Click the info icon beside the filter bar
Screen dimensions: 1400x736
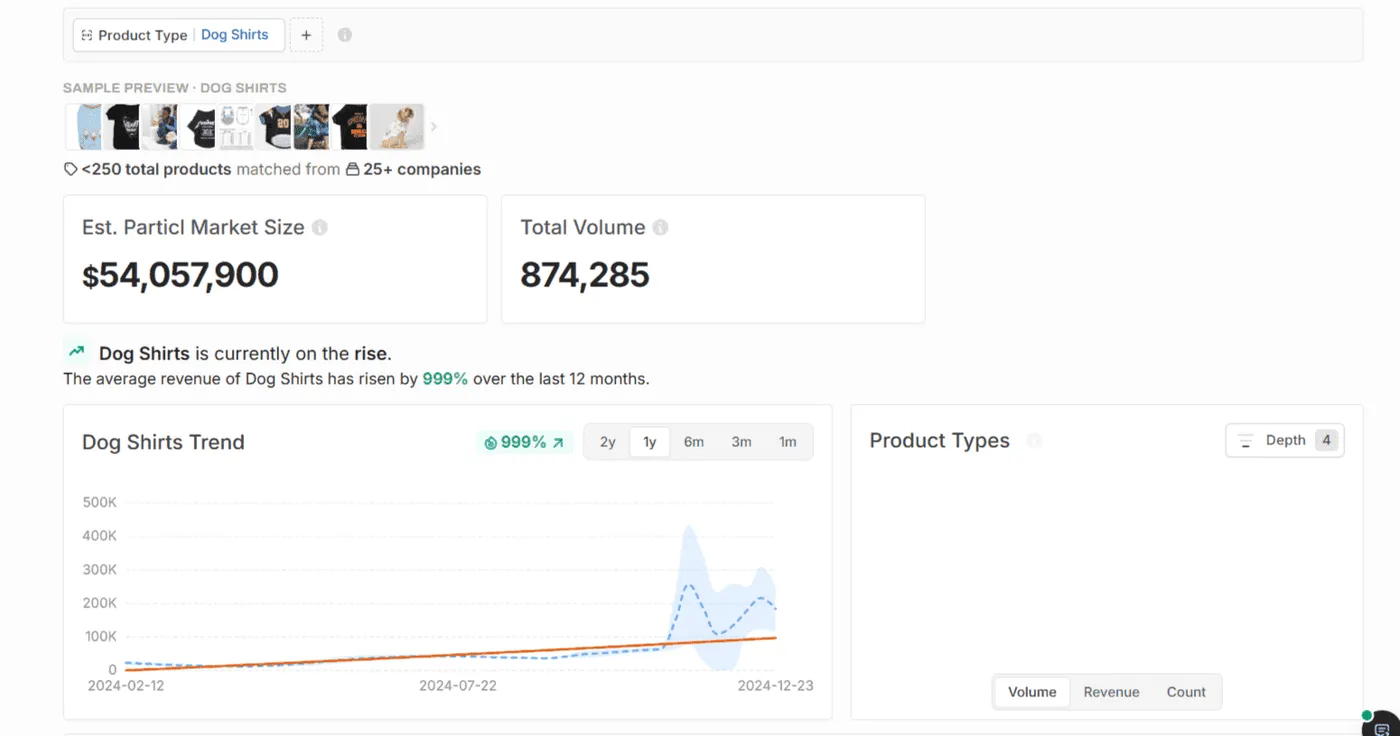click(x=345, y=35)
